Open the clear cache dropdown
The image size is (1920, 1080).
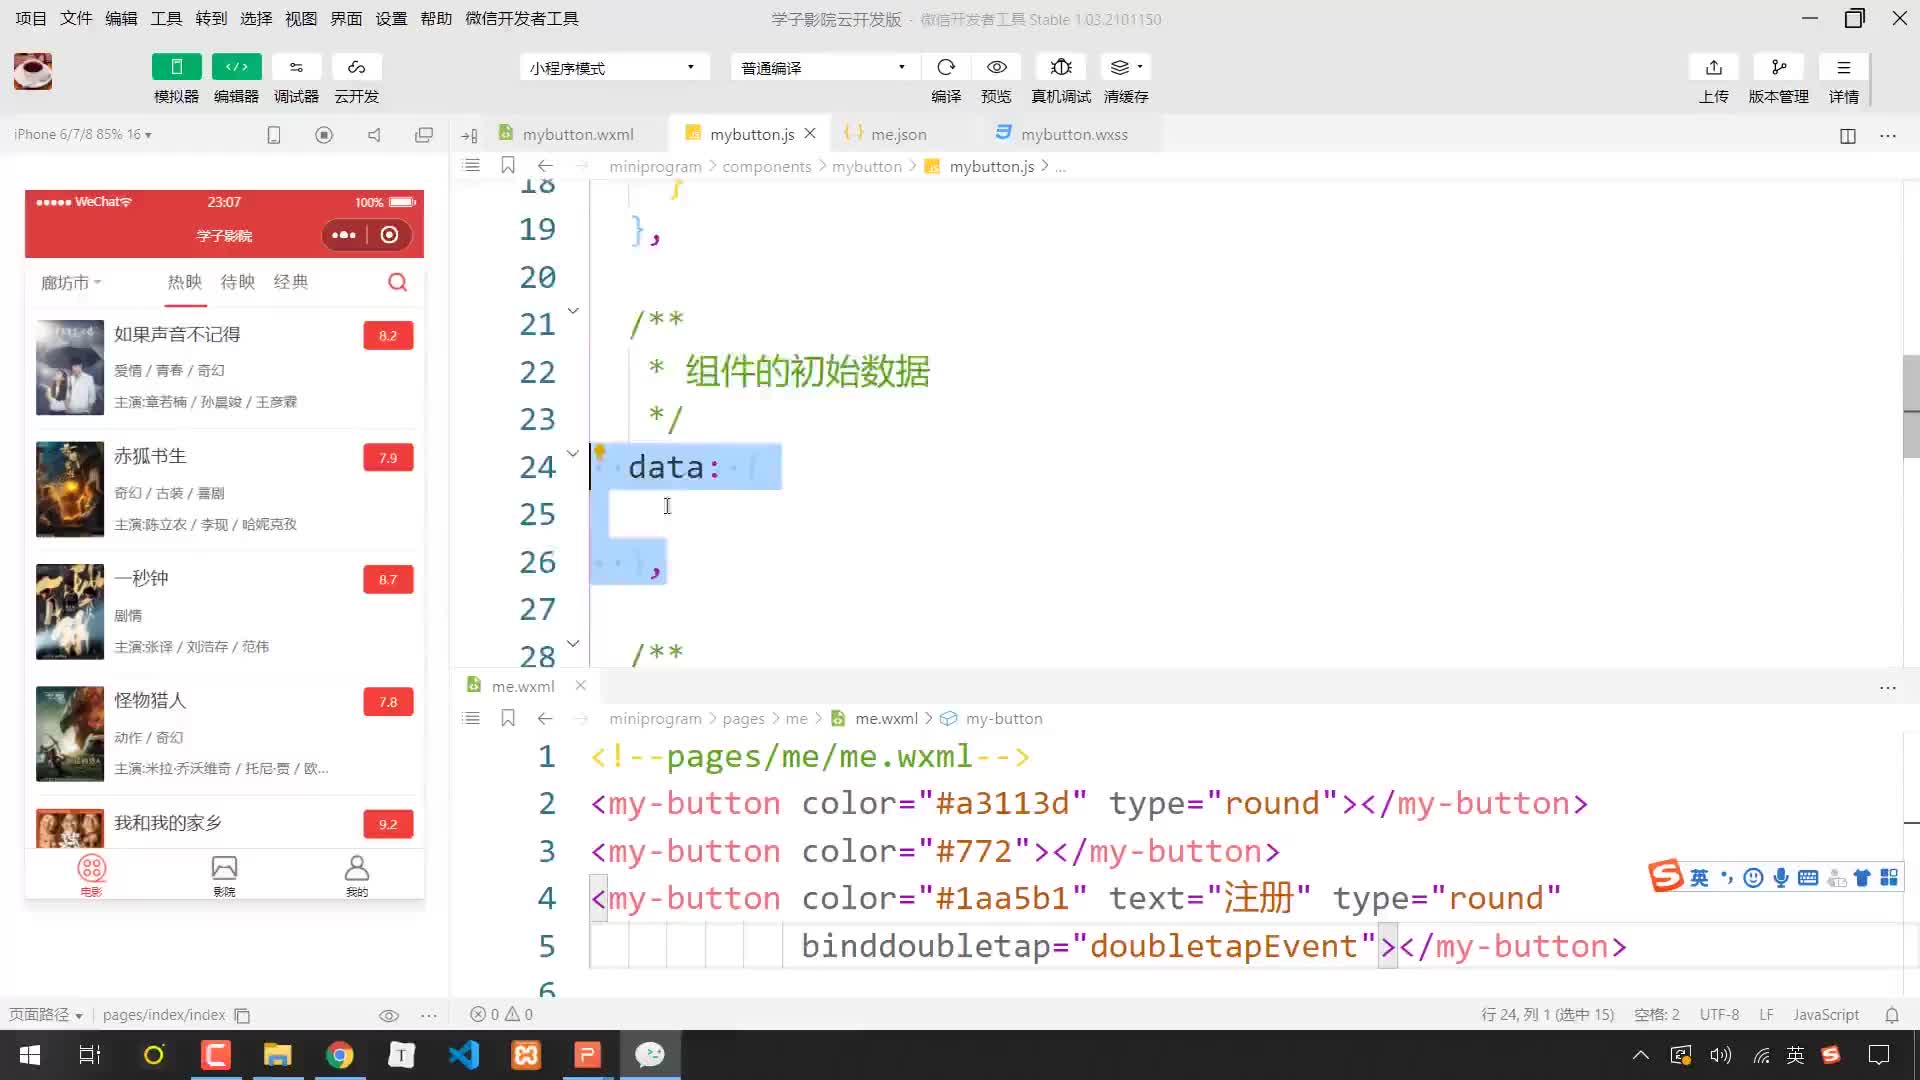1126,67
